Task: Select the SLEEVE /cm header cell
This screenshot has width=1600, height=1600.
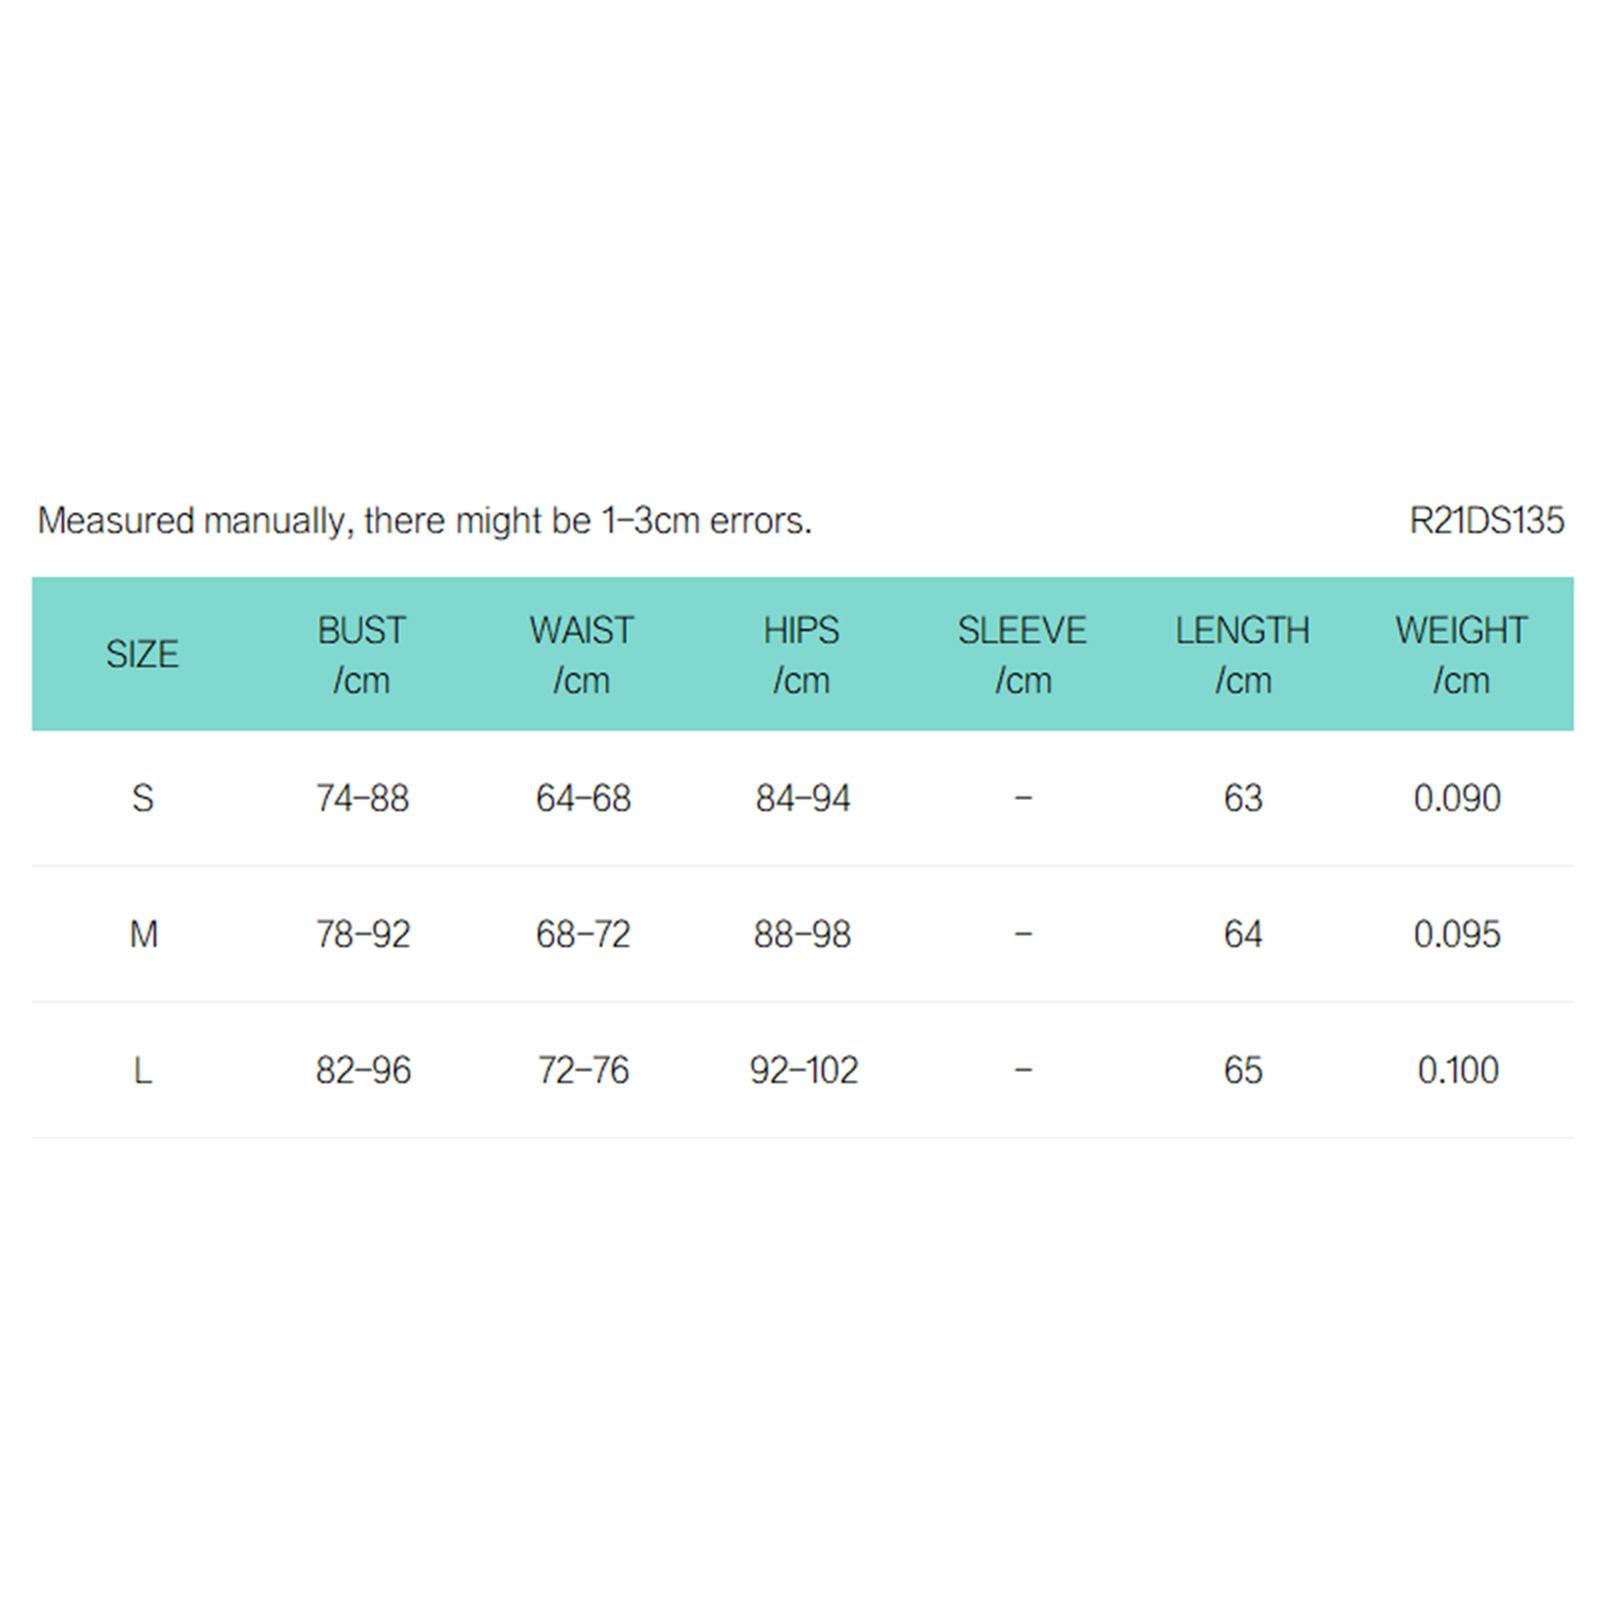Action: (1022, 655)
